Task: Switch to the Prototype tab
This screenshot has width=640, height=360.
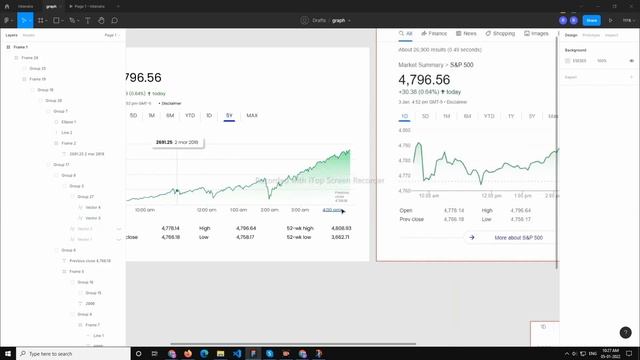Action: (x=591, y=35)
